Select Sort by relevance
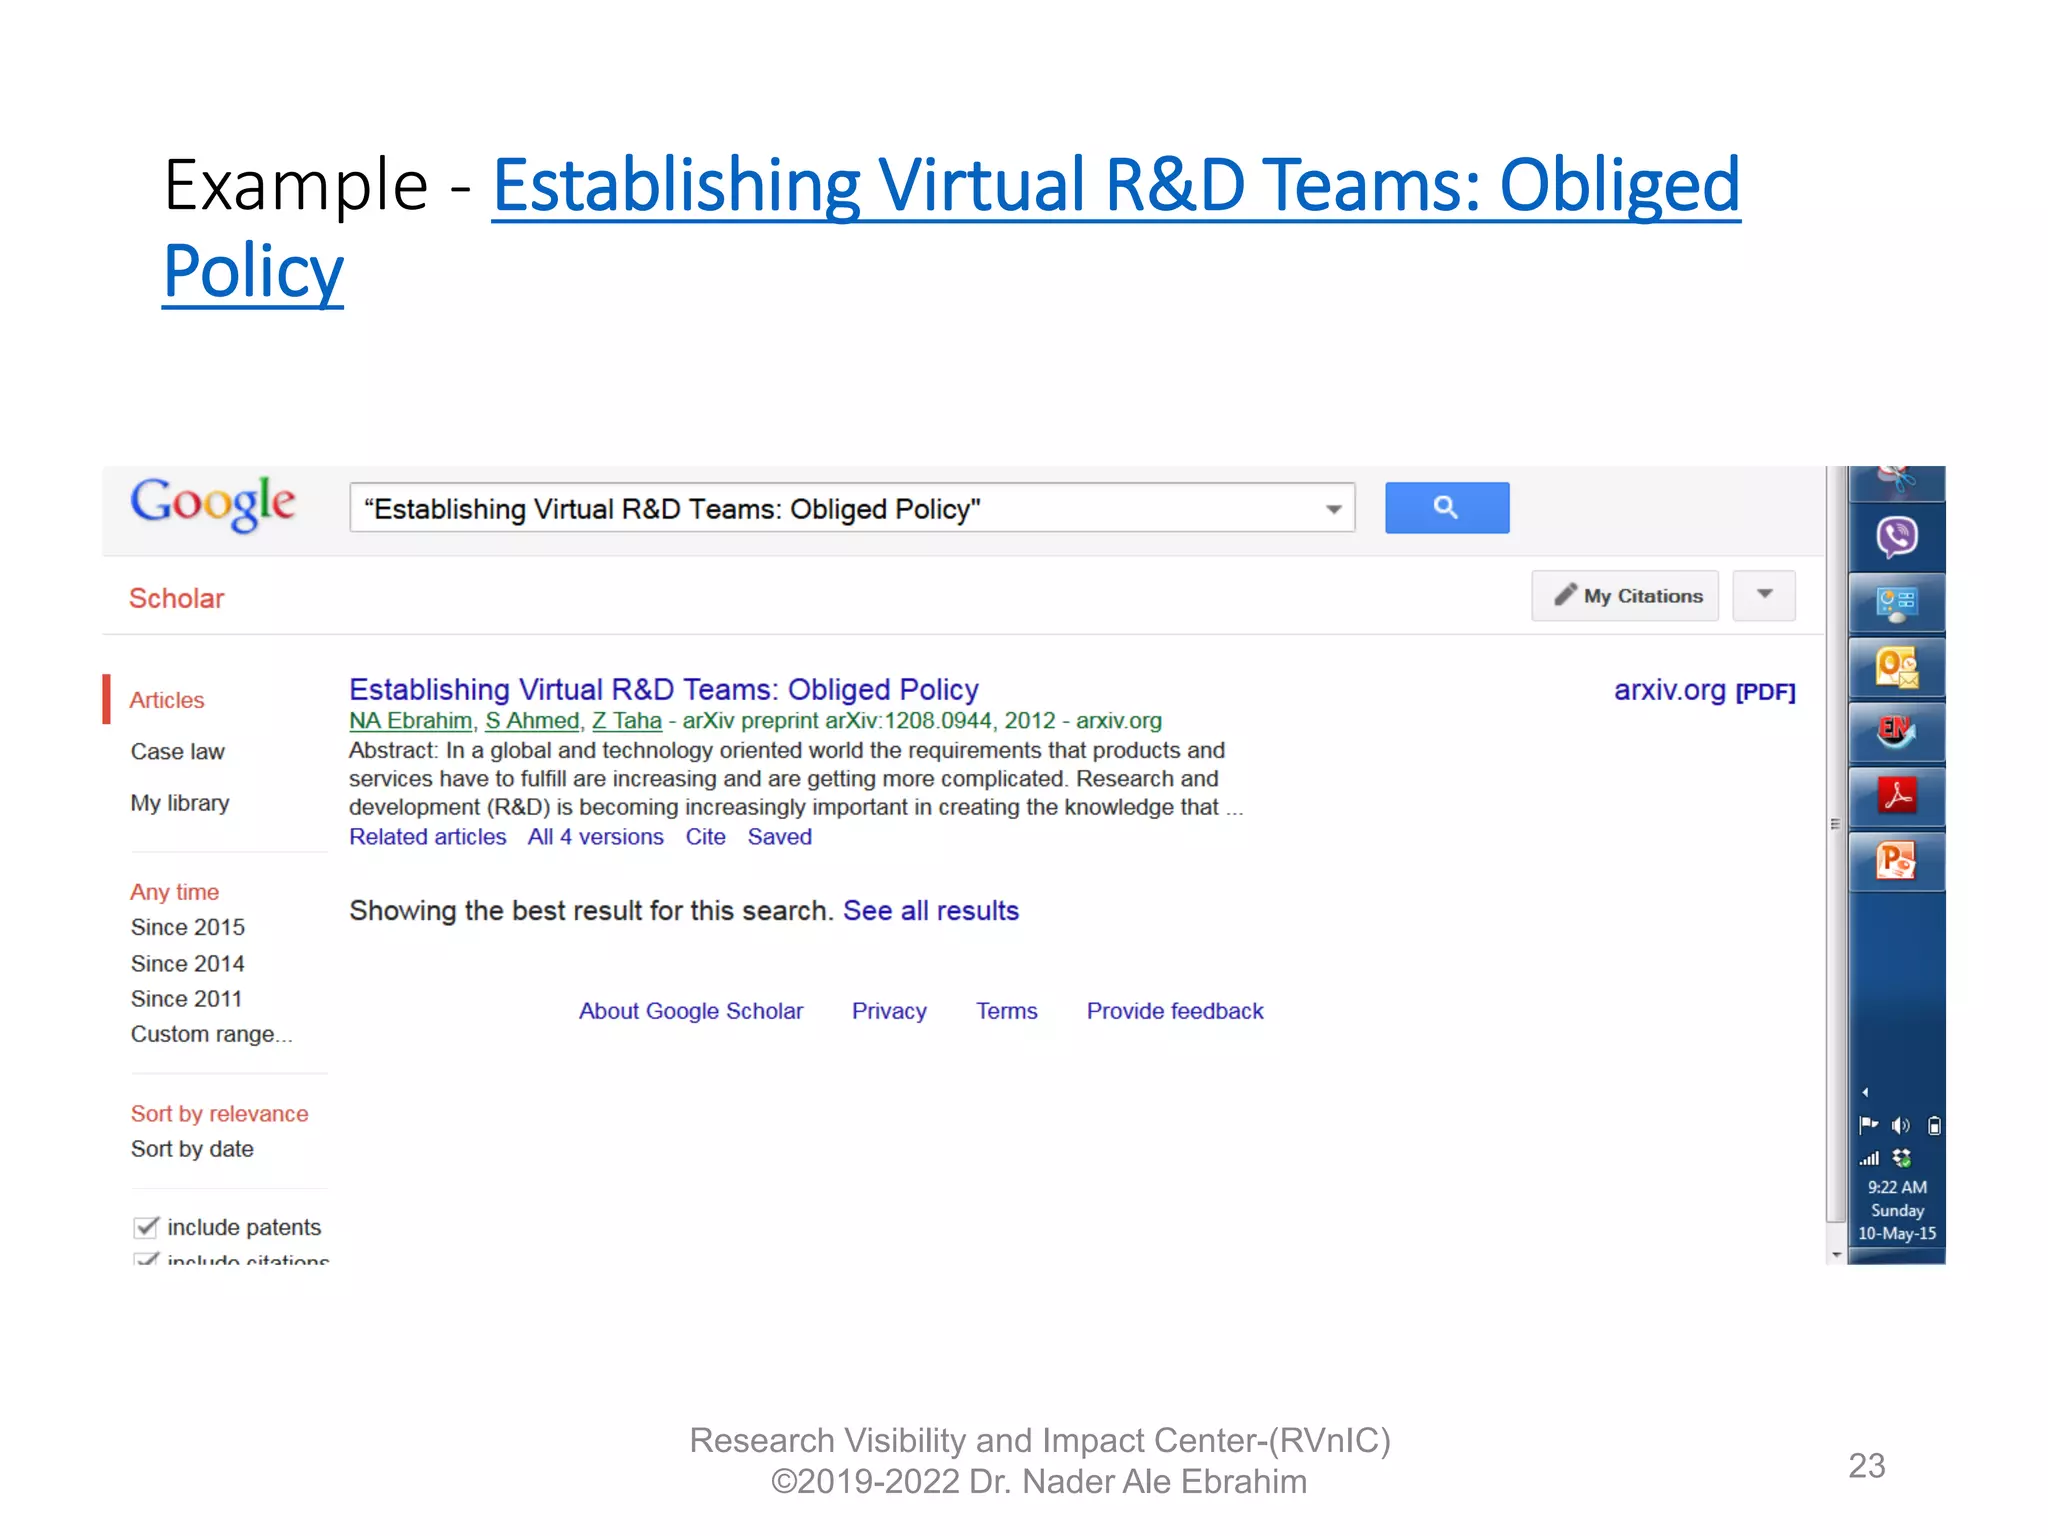Screen dimensions: 2048x1536 (x=220, y=1113)
